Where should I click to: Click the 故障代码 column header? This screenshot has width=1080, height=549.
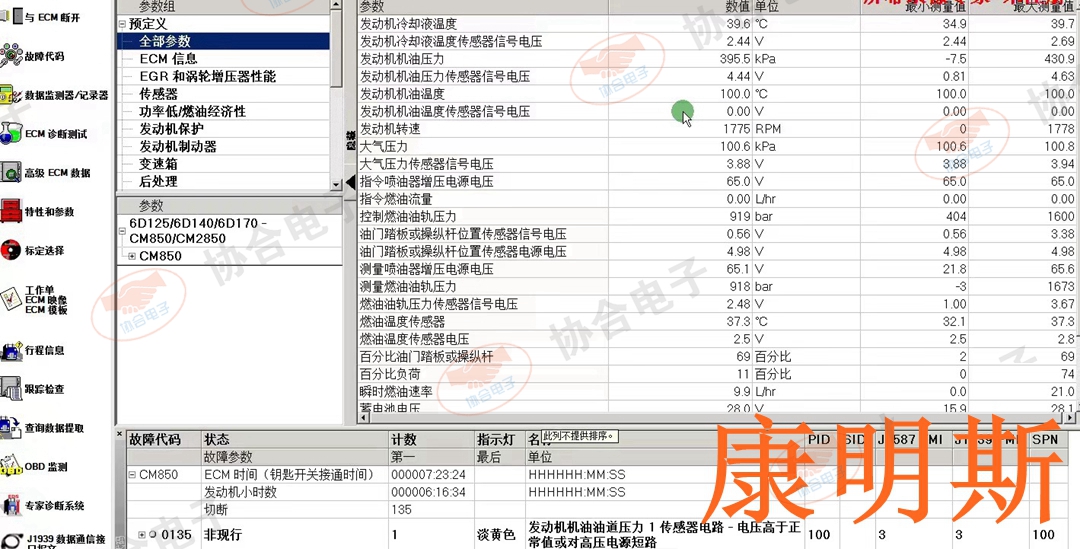[163, 439]
